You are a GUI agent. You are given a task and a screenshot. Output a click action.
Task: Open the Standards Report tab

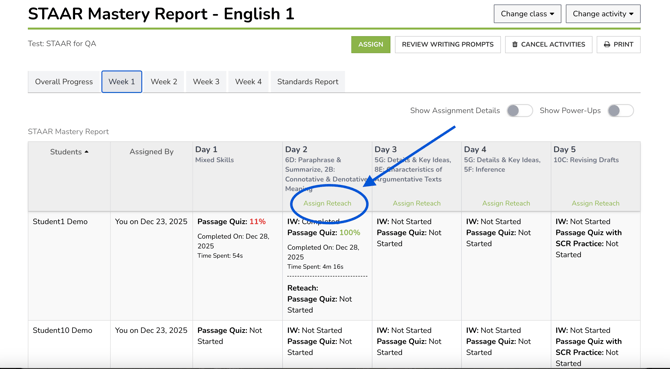coord(308,82)
